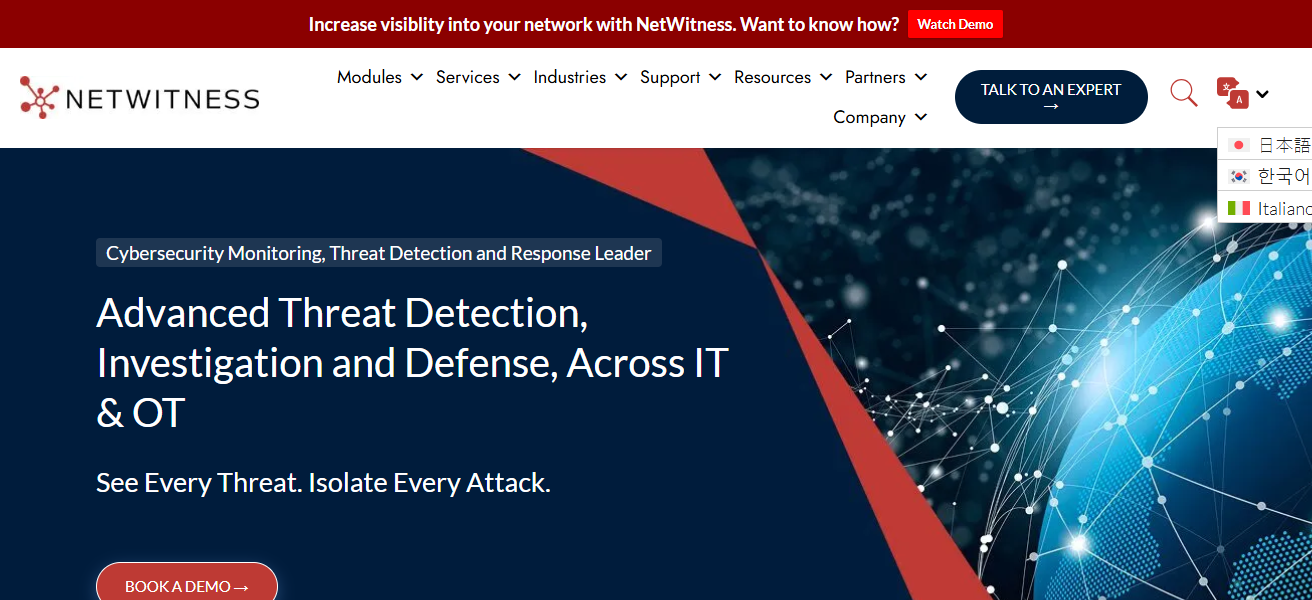The height and width of the screenshot is (600, 1312).
Task: Select 日本語 from the language list
Action: coord(1287,143)
